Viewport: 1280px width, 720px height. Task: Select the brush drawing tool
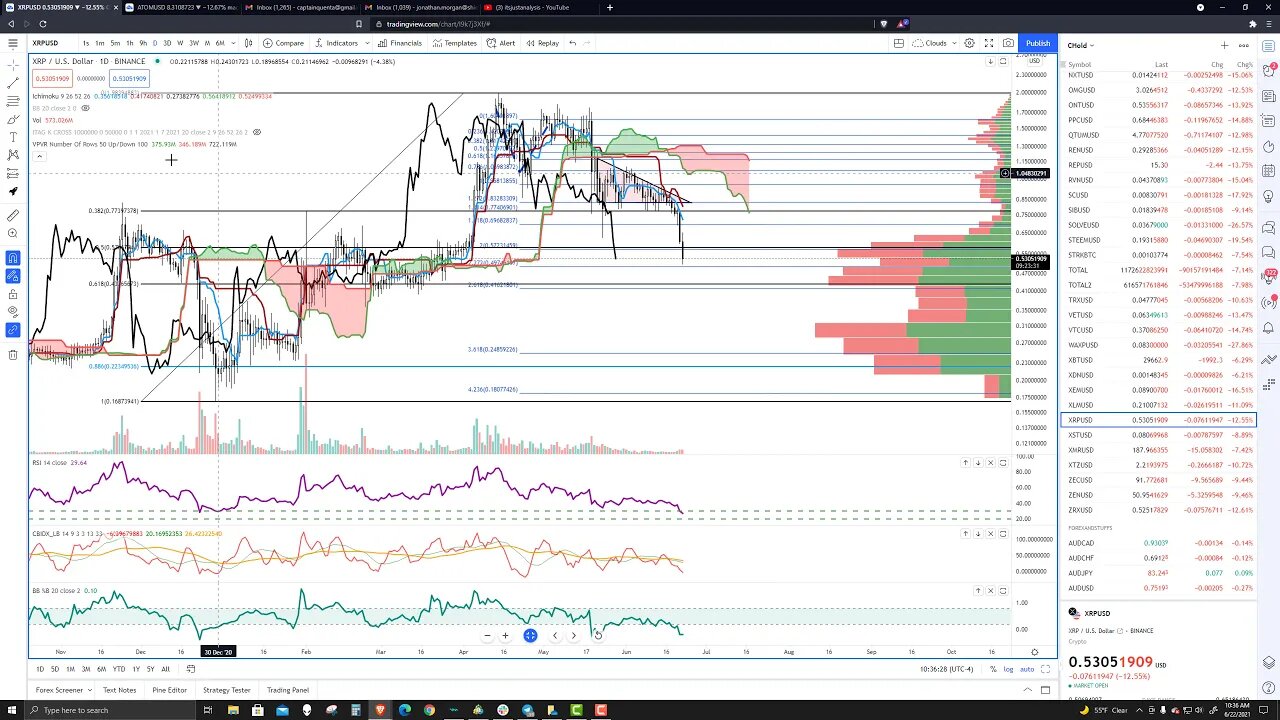[12, 119]
